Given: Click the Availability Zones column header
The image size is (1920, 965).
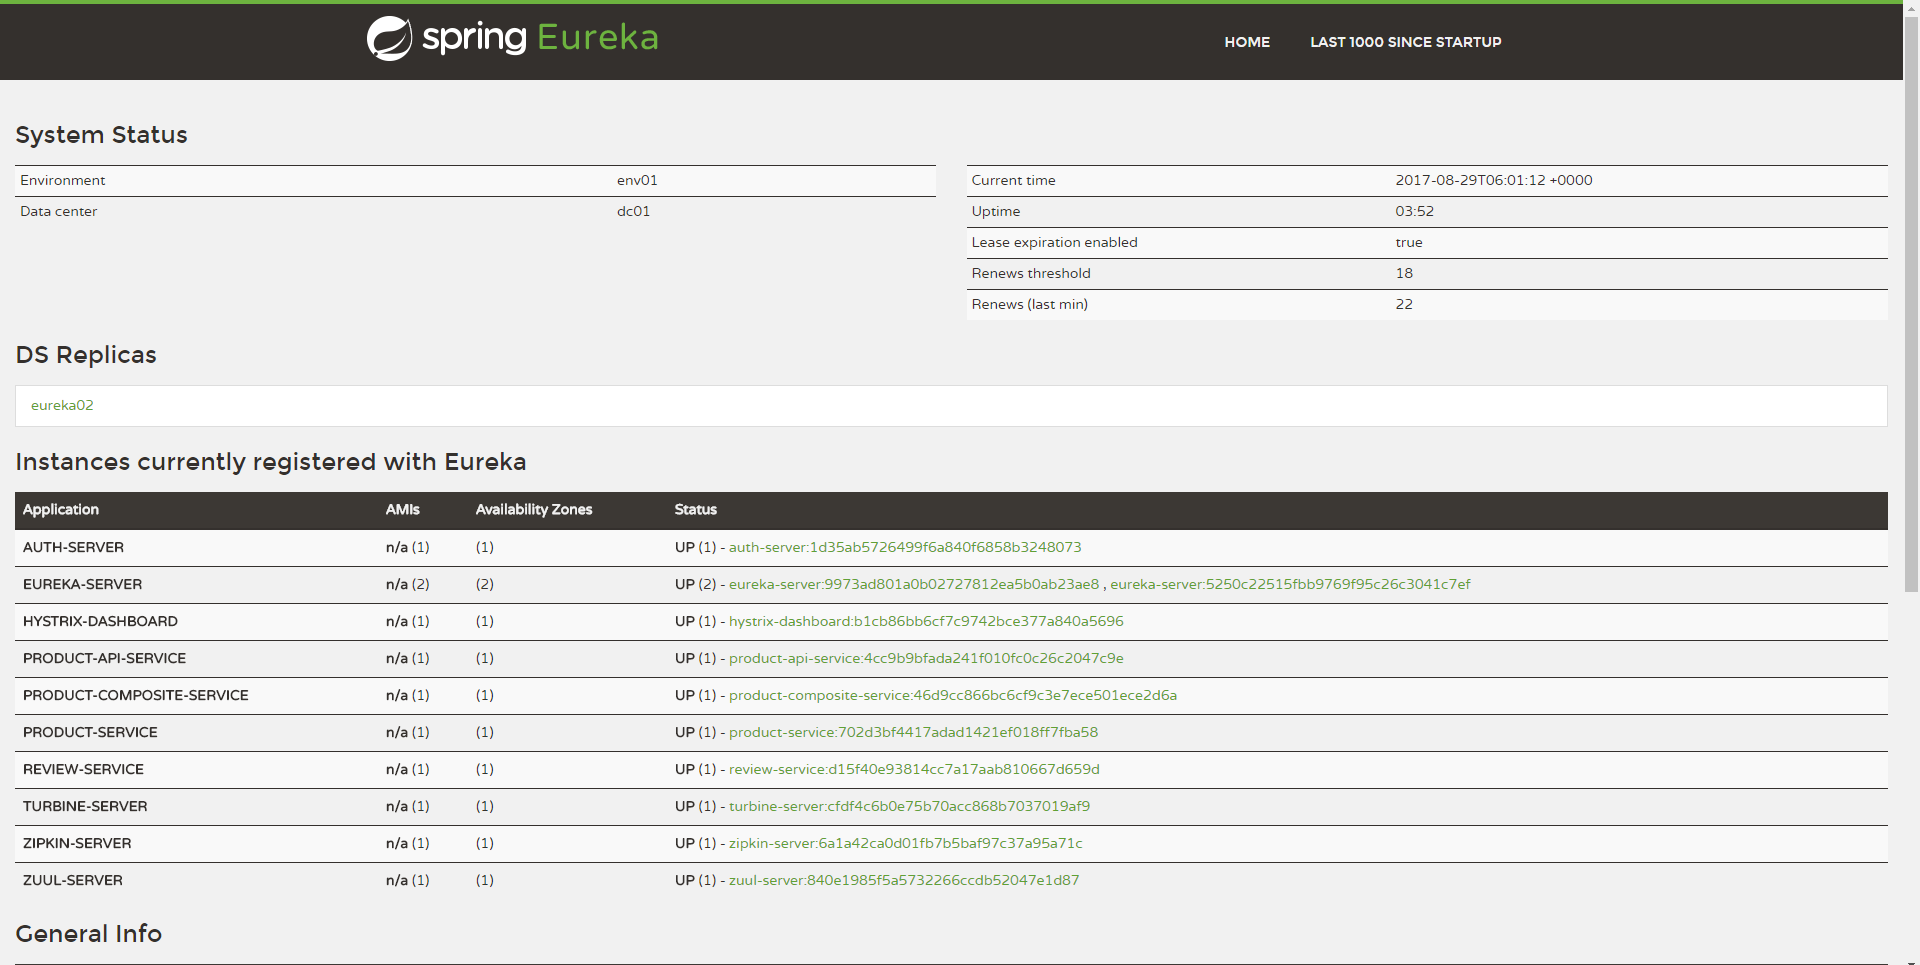Looking at the screenshot, I should tap(534, 510).
